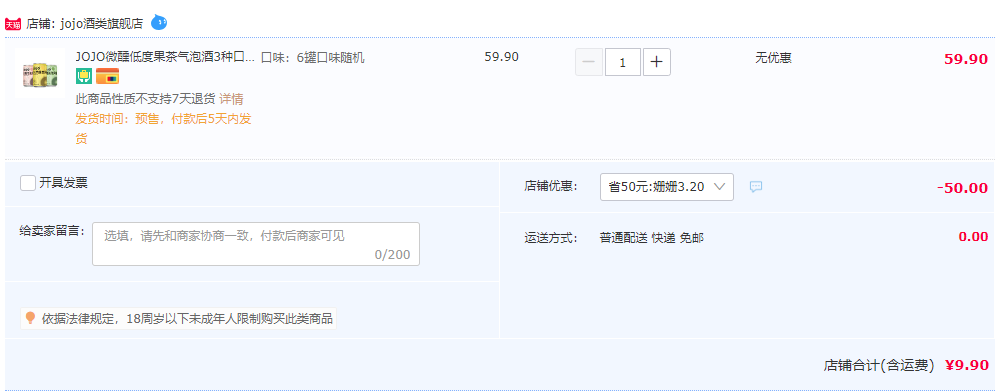Click the green service guarantee badge icon
Image resolution: width=997 pixels, height=392 pixels.
click(x=84, y=77)
